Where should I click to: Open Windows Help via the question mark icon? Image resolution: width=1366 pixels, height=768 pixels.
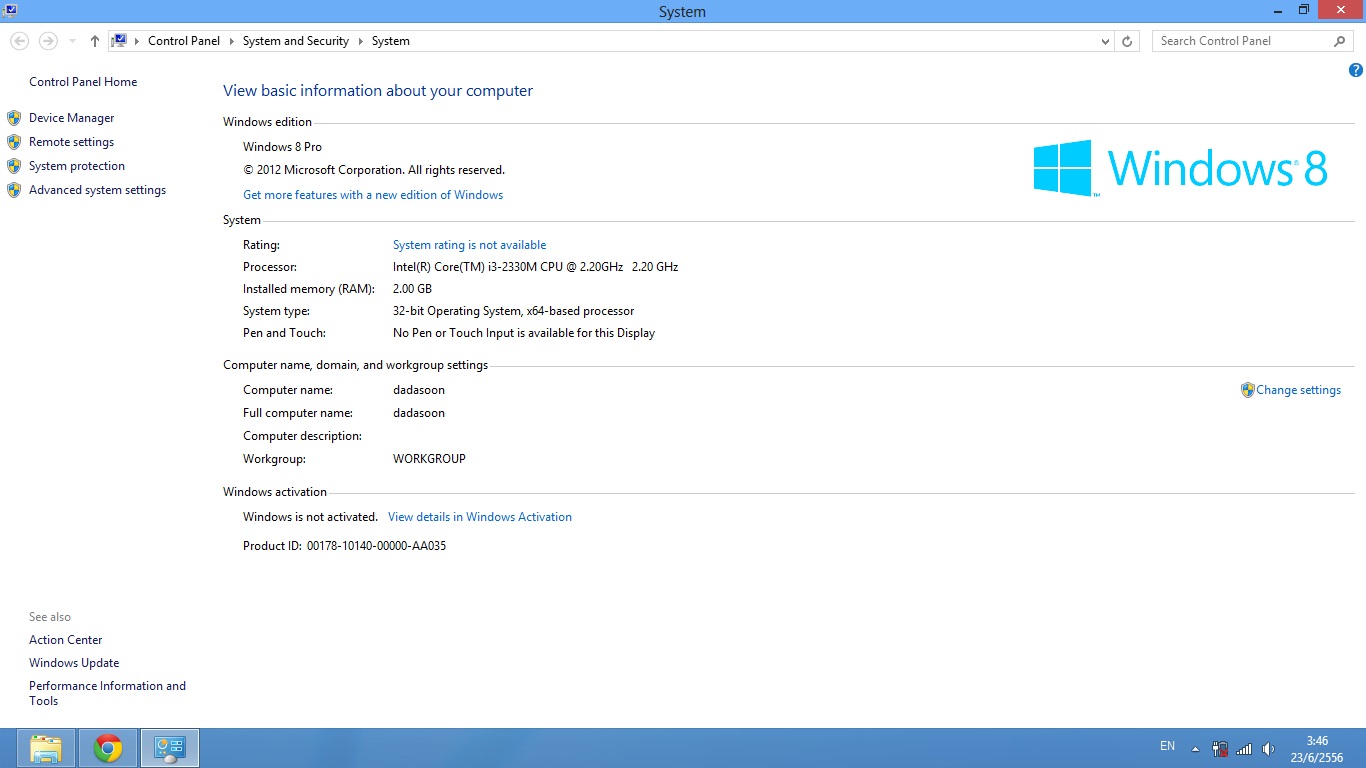pos(1356,70)
